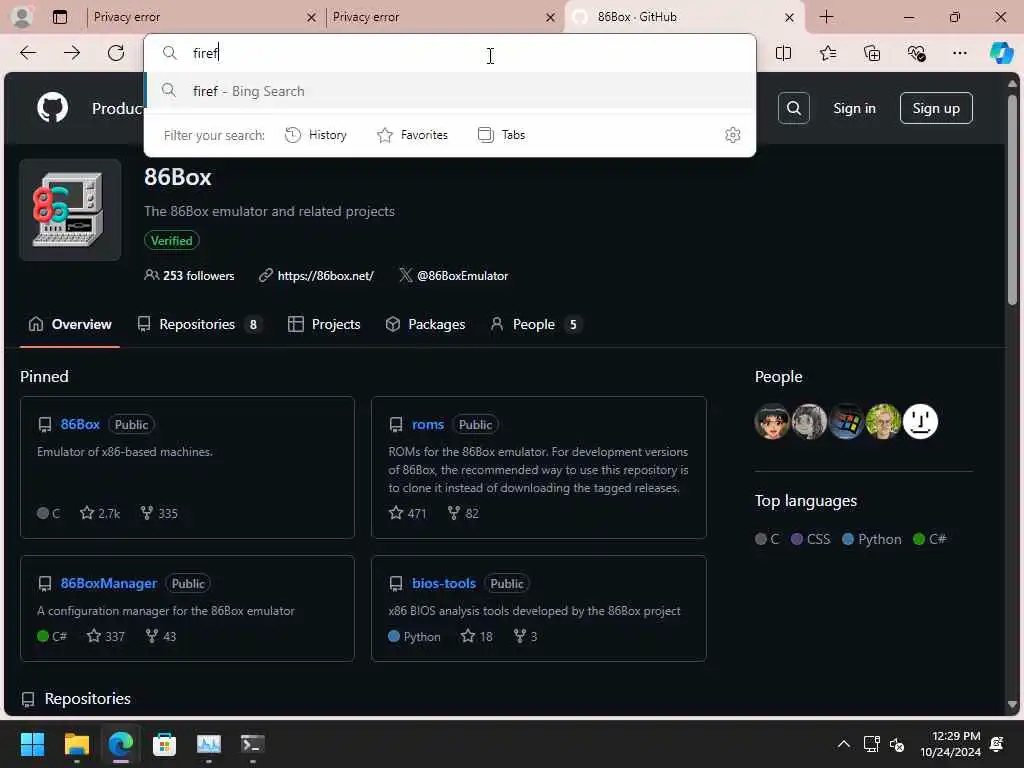
Task: Open the Favorites star toolbar icon
Action: (x=827, y=53)
